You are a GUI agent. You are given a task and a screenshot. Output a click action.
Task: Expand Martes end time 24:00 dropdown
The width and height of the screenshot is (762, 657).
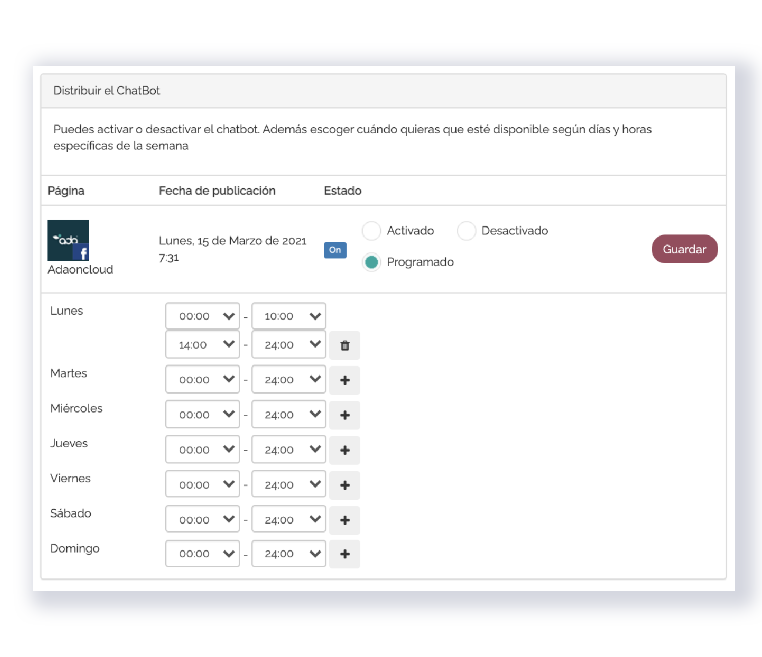(x=289, y=380)
